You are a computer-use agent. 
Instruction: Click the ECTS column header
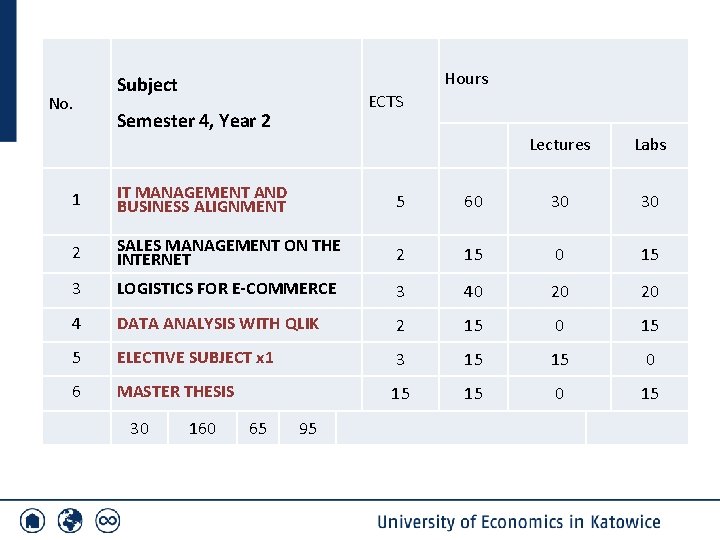[386, 101]
